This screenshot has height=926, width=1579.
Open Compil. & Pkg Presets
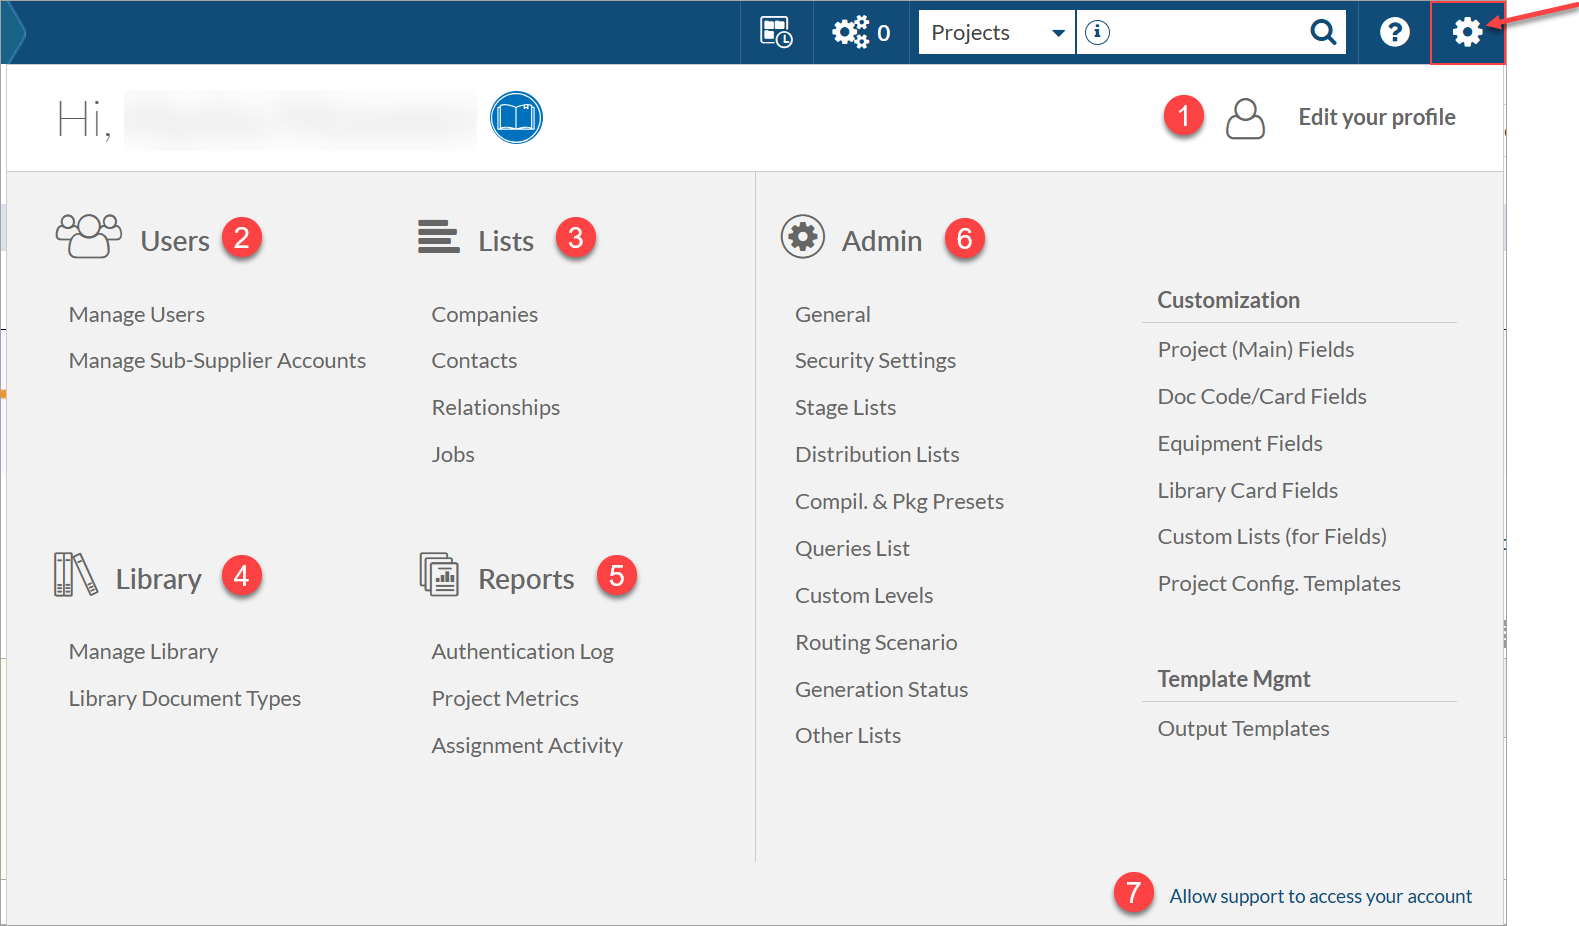899,502
